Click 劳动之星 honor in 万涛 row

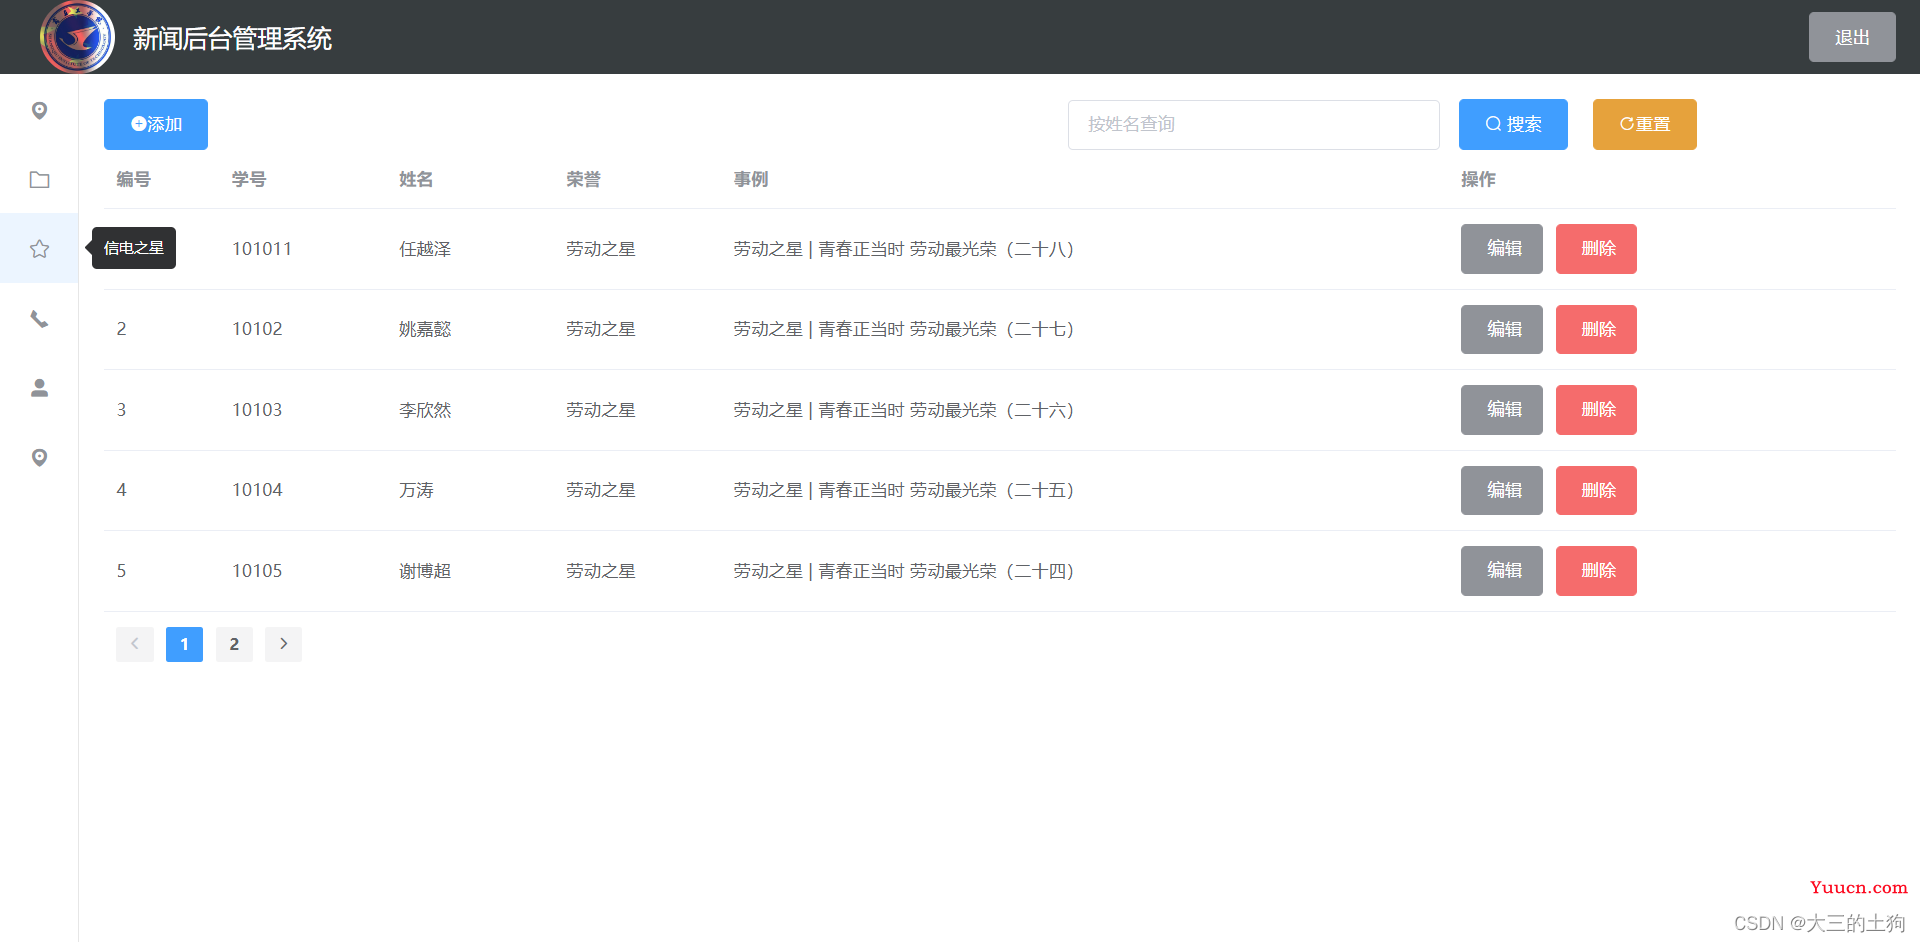tap(601, 490)
